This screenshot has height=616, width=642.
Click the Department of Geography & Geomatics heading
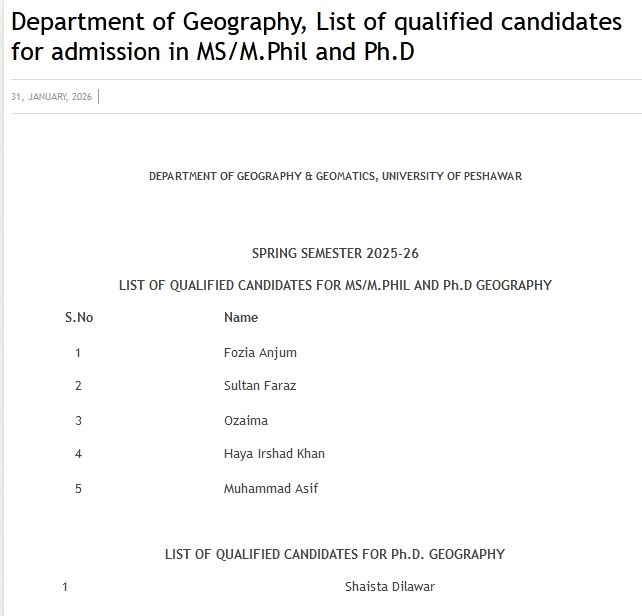click(335, 176)
